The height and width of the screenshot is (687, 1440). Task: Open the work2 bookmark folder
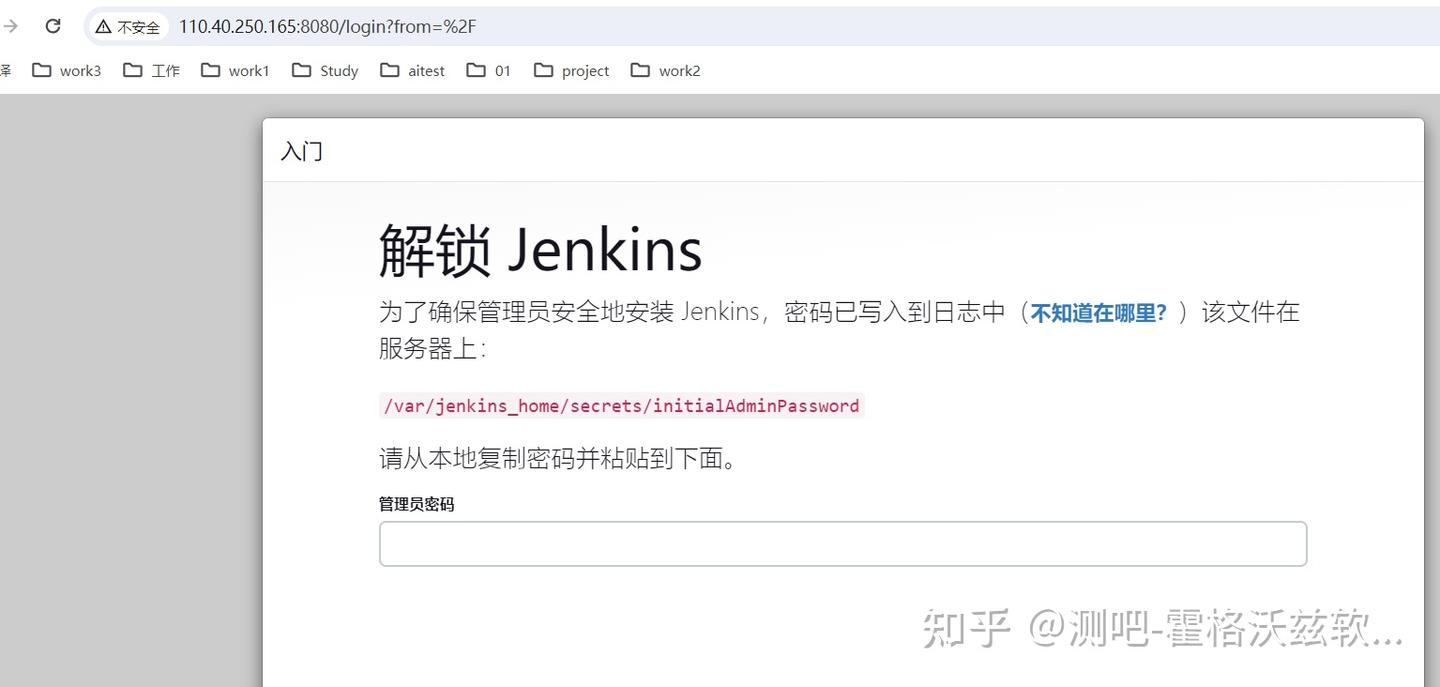tap(665, 70)
